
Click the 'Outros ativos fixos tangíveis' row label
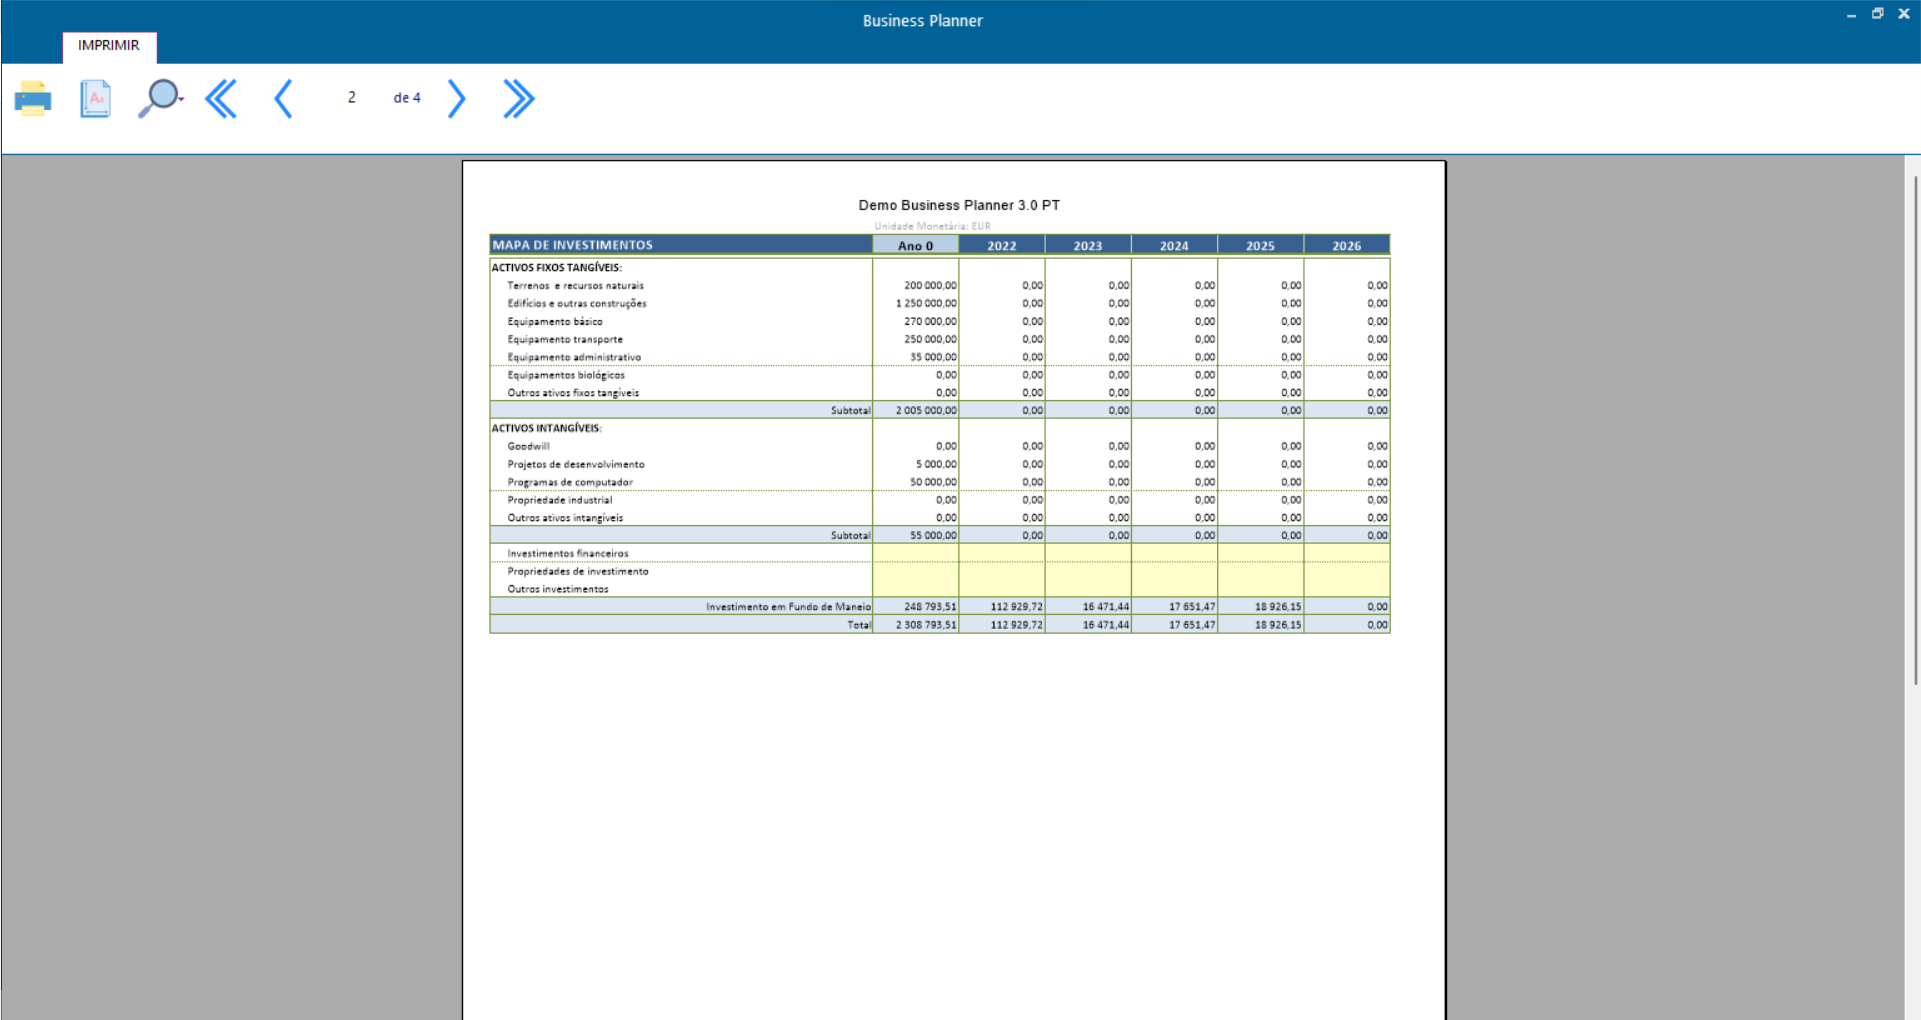(x=573, y=393)
